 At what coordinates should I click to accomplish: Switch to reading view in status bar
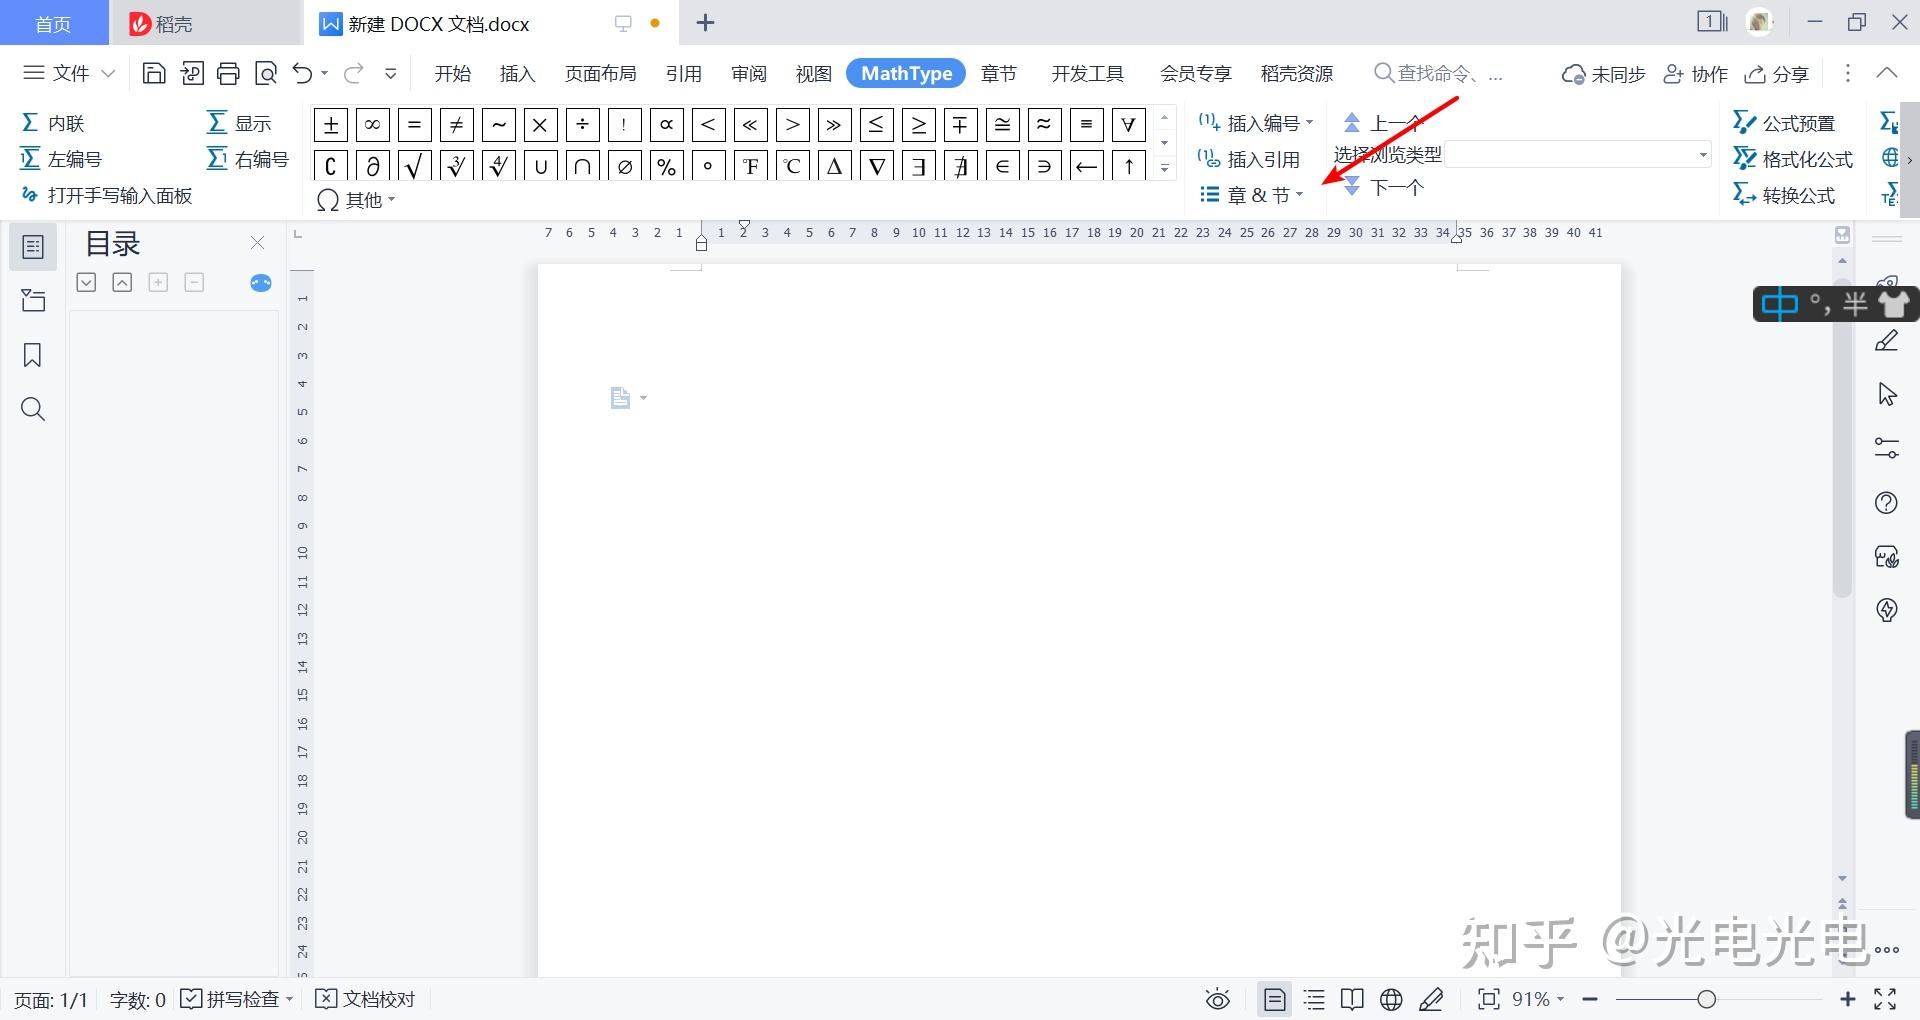point(1352,999)
